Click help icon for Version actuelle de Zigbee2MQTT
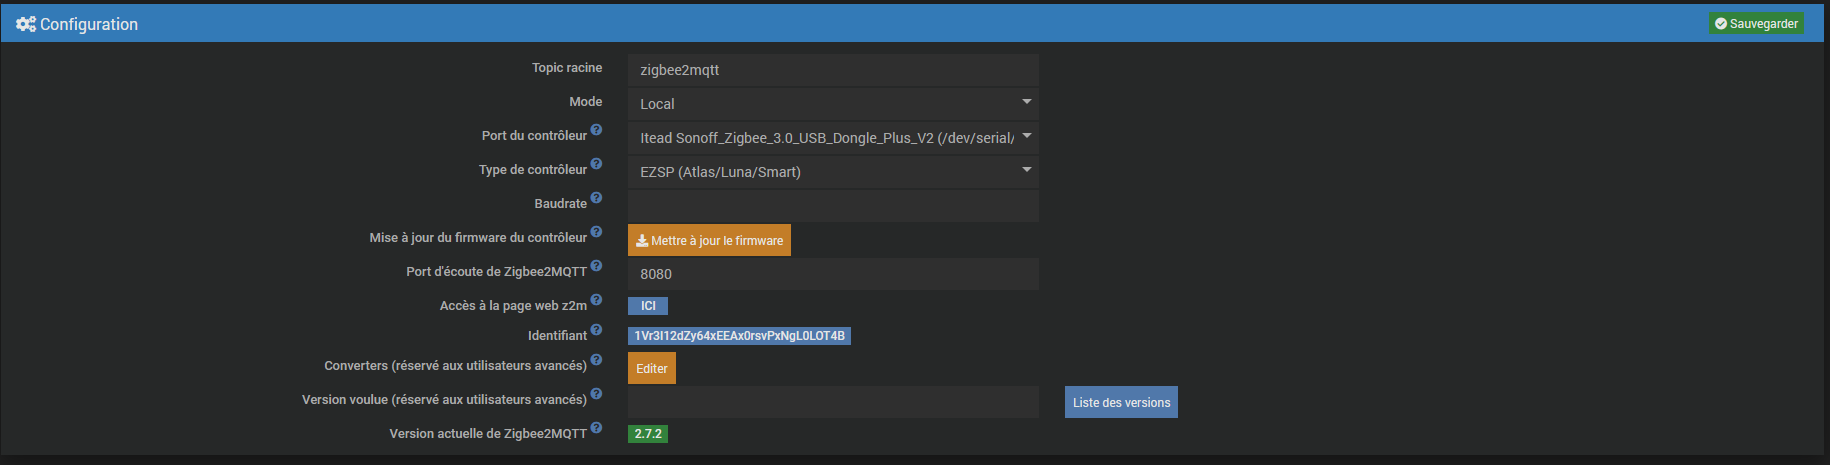 point(596,428)
